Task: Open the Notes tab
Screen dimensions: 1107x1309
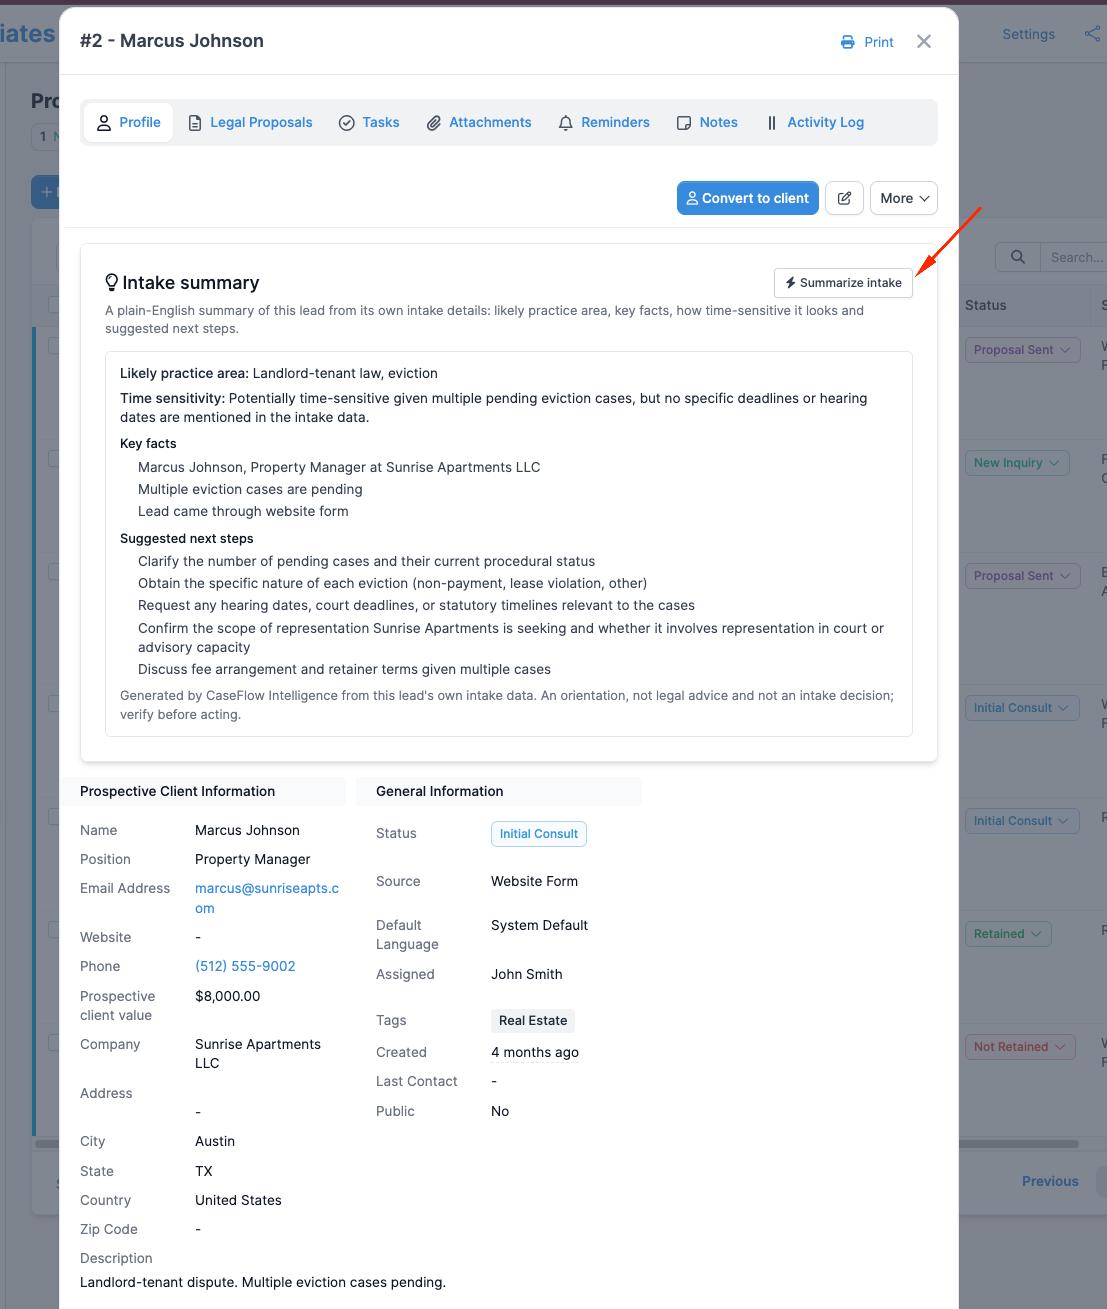Action: [707, 122]
